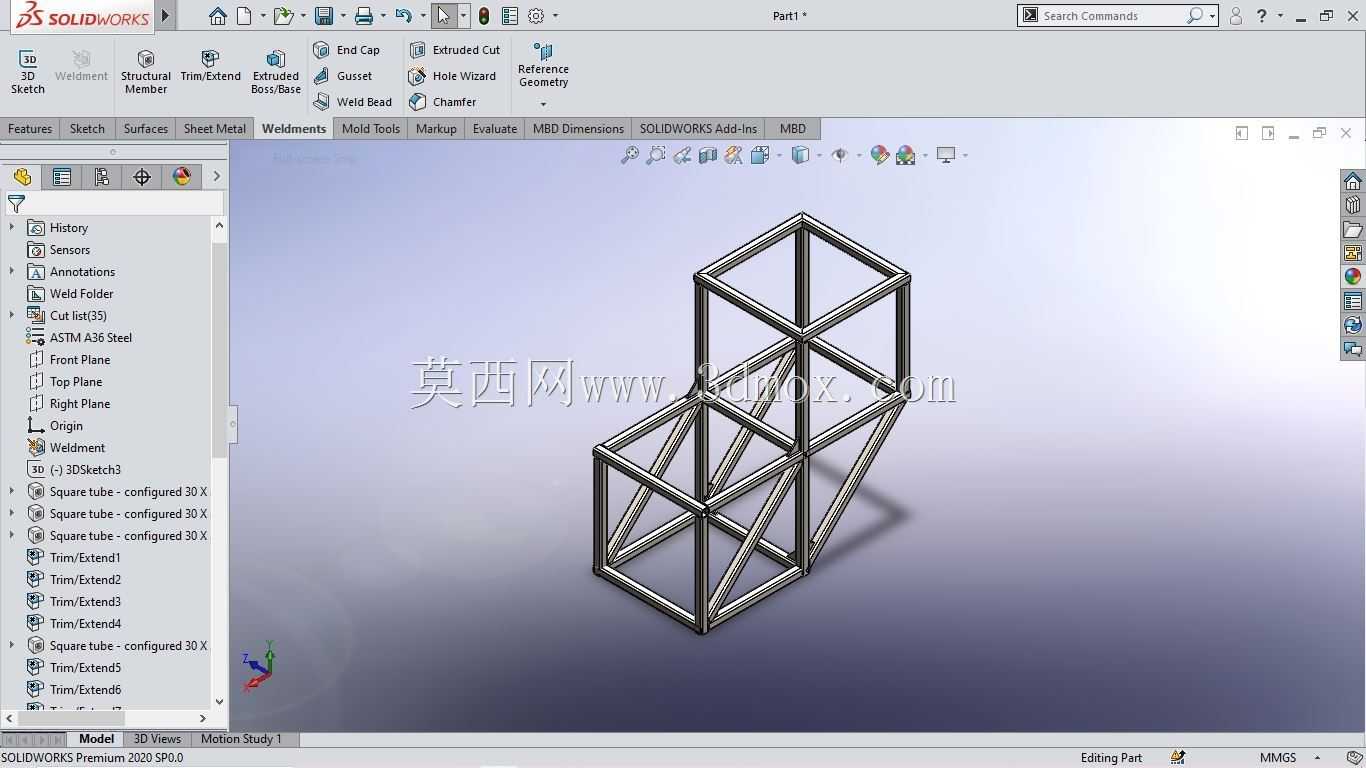Open the Section View tool

click(x=708, y=155)
